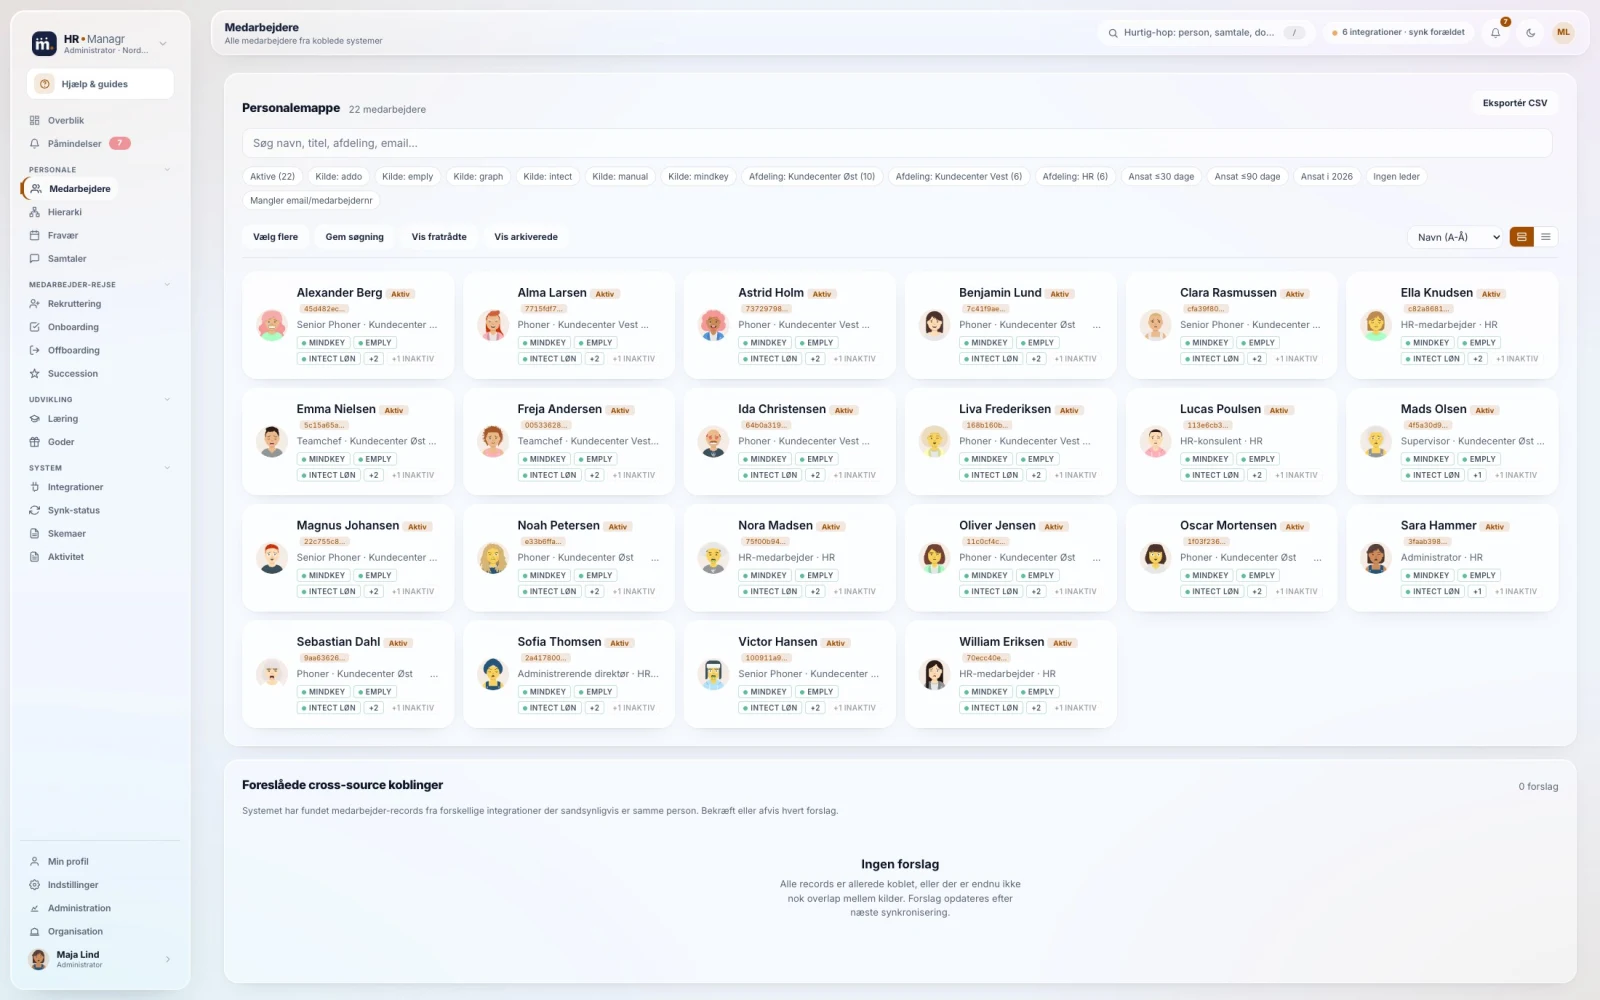Click the Eksportér CSV button
This screenshot has height=1000, width=1600.
(1514, 103)
